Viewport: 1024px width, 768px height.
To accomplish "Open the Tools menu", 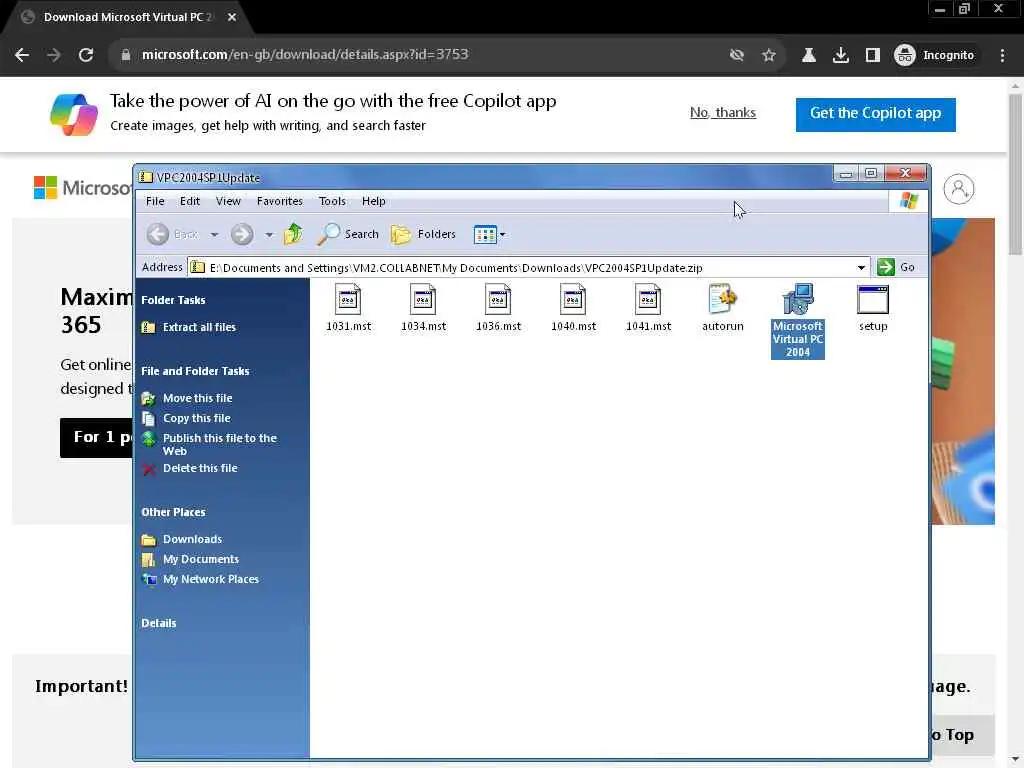I will [x=332, y=201].
